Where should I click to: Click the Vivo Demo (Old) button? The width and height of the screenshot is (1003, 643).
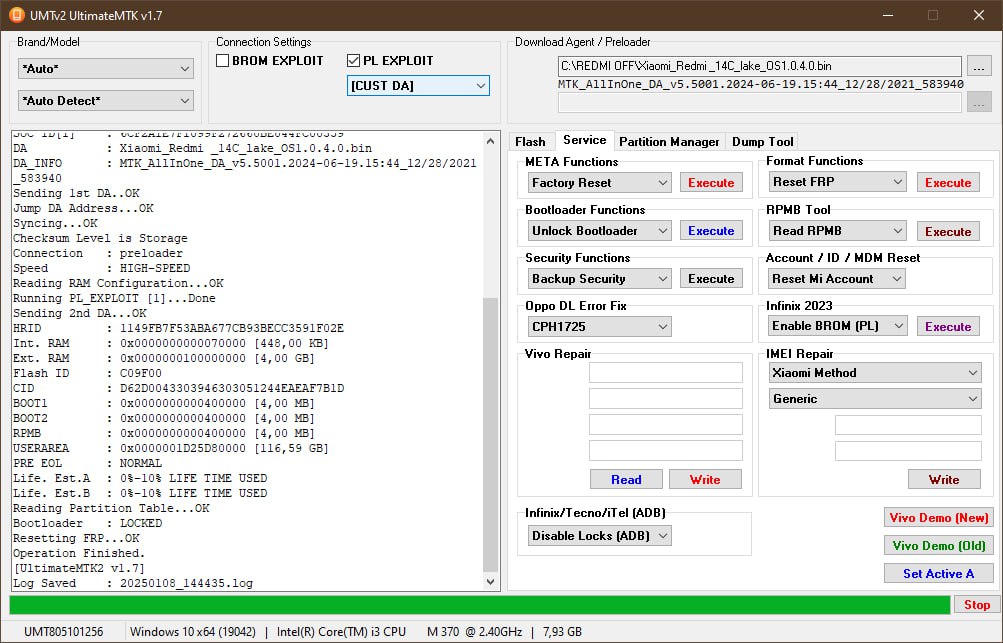938,546
